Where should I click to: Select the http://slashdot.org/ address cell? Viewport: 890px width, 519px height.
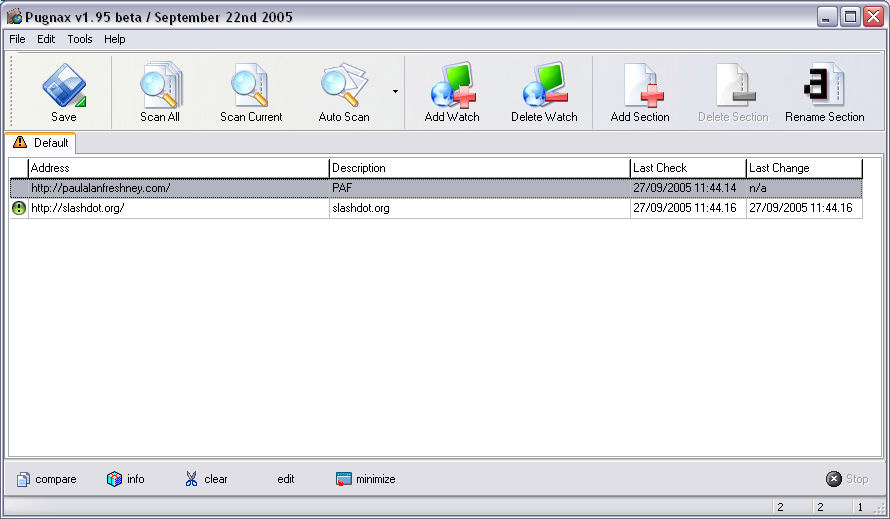[x=179, y=208]
